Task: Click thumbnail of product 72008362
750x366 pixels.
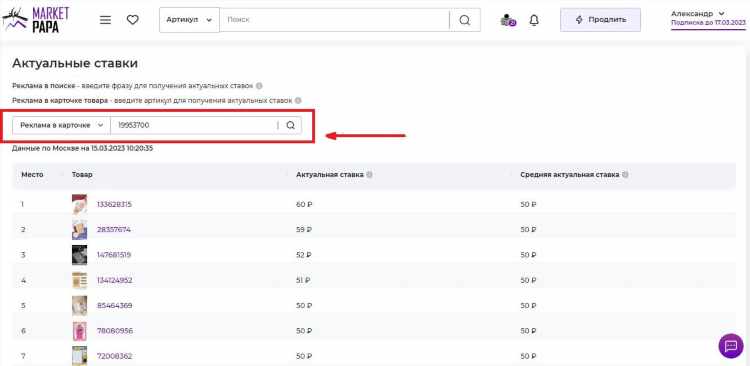Action: (79, 356)
